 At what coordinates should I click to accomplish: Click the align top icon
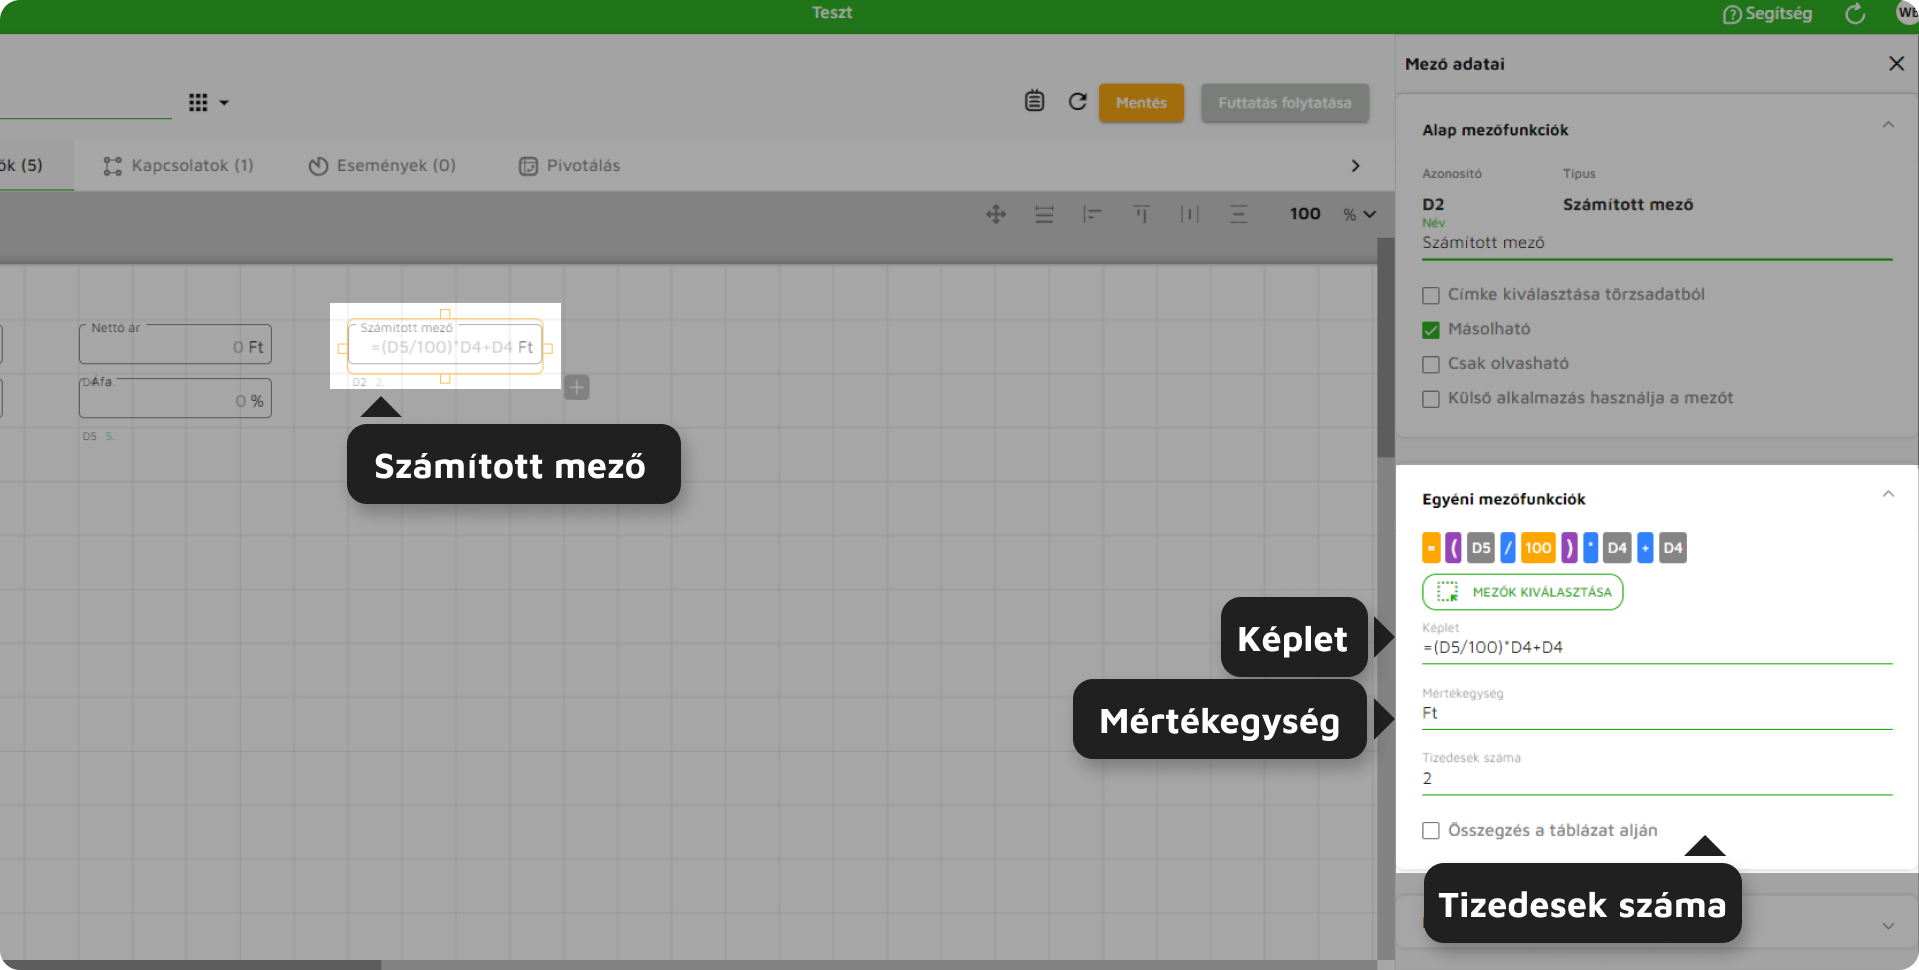coord(1141,214)
